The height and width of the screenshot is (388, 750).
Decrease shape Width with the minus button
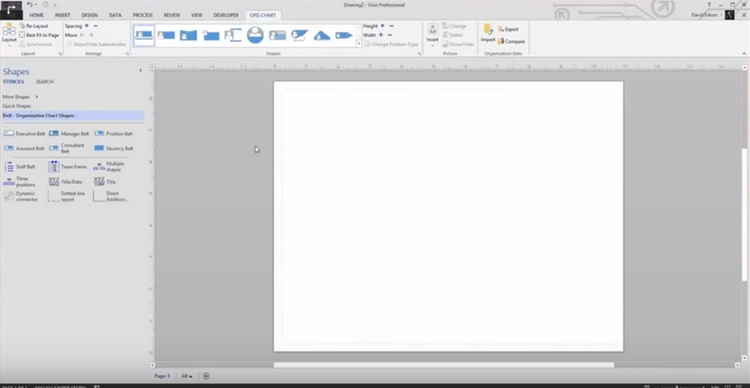click(389, 35)
